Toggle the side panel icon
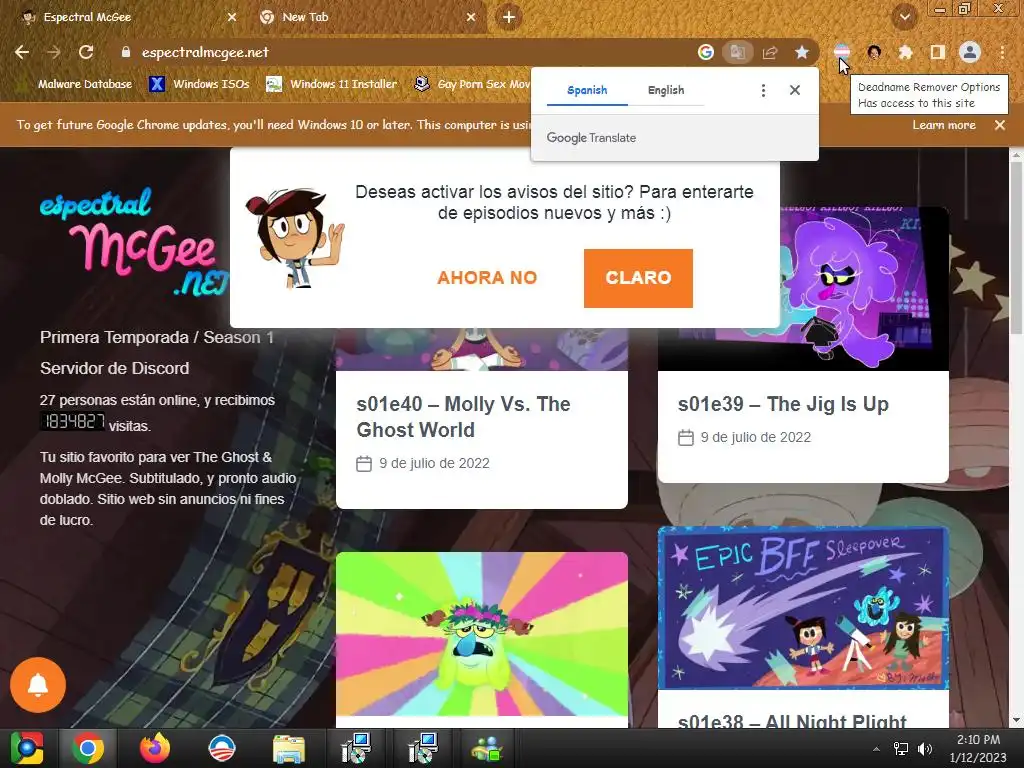The image size is (1024, 768). [938, 52]
